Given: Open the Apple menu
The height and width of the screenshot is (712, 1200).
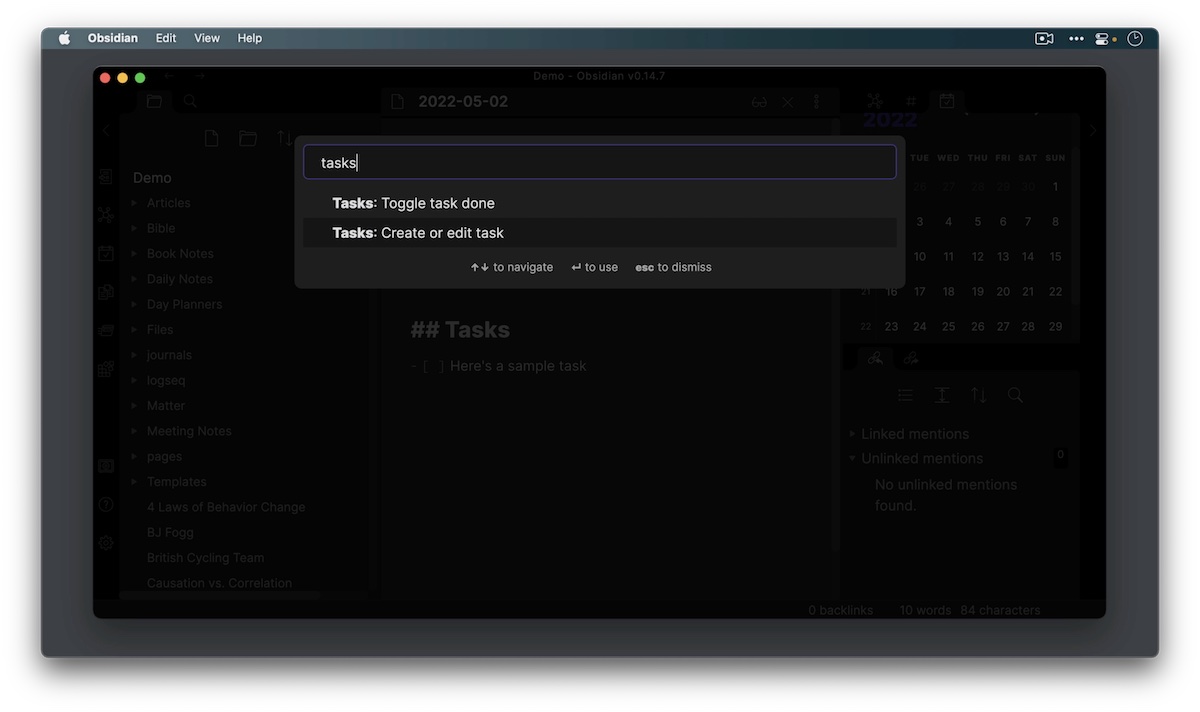Looking at the screenshot, I should pos(65,38).
